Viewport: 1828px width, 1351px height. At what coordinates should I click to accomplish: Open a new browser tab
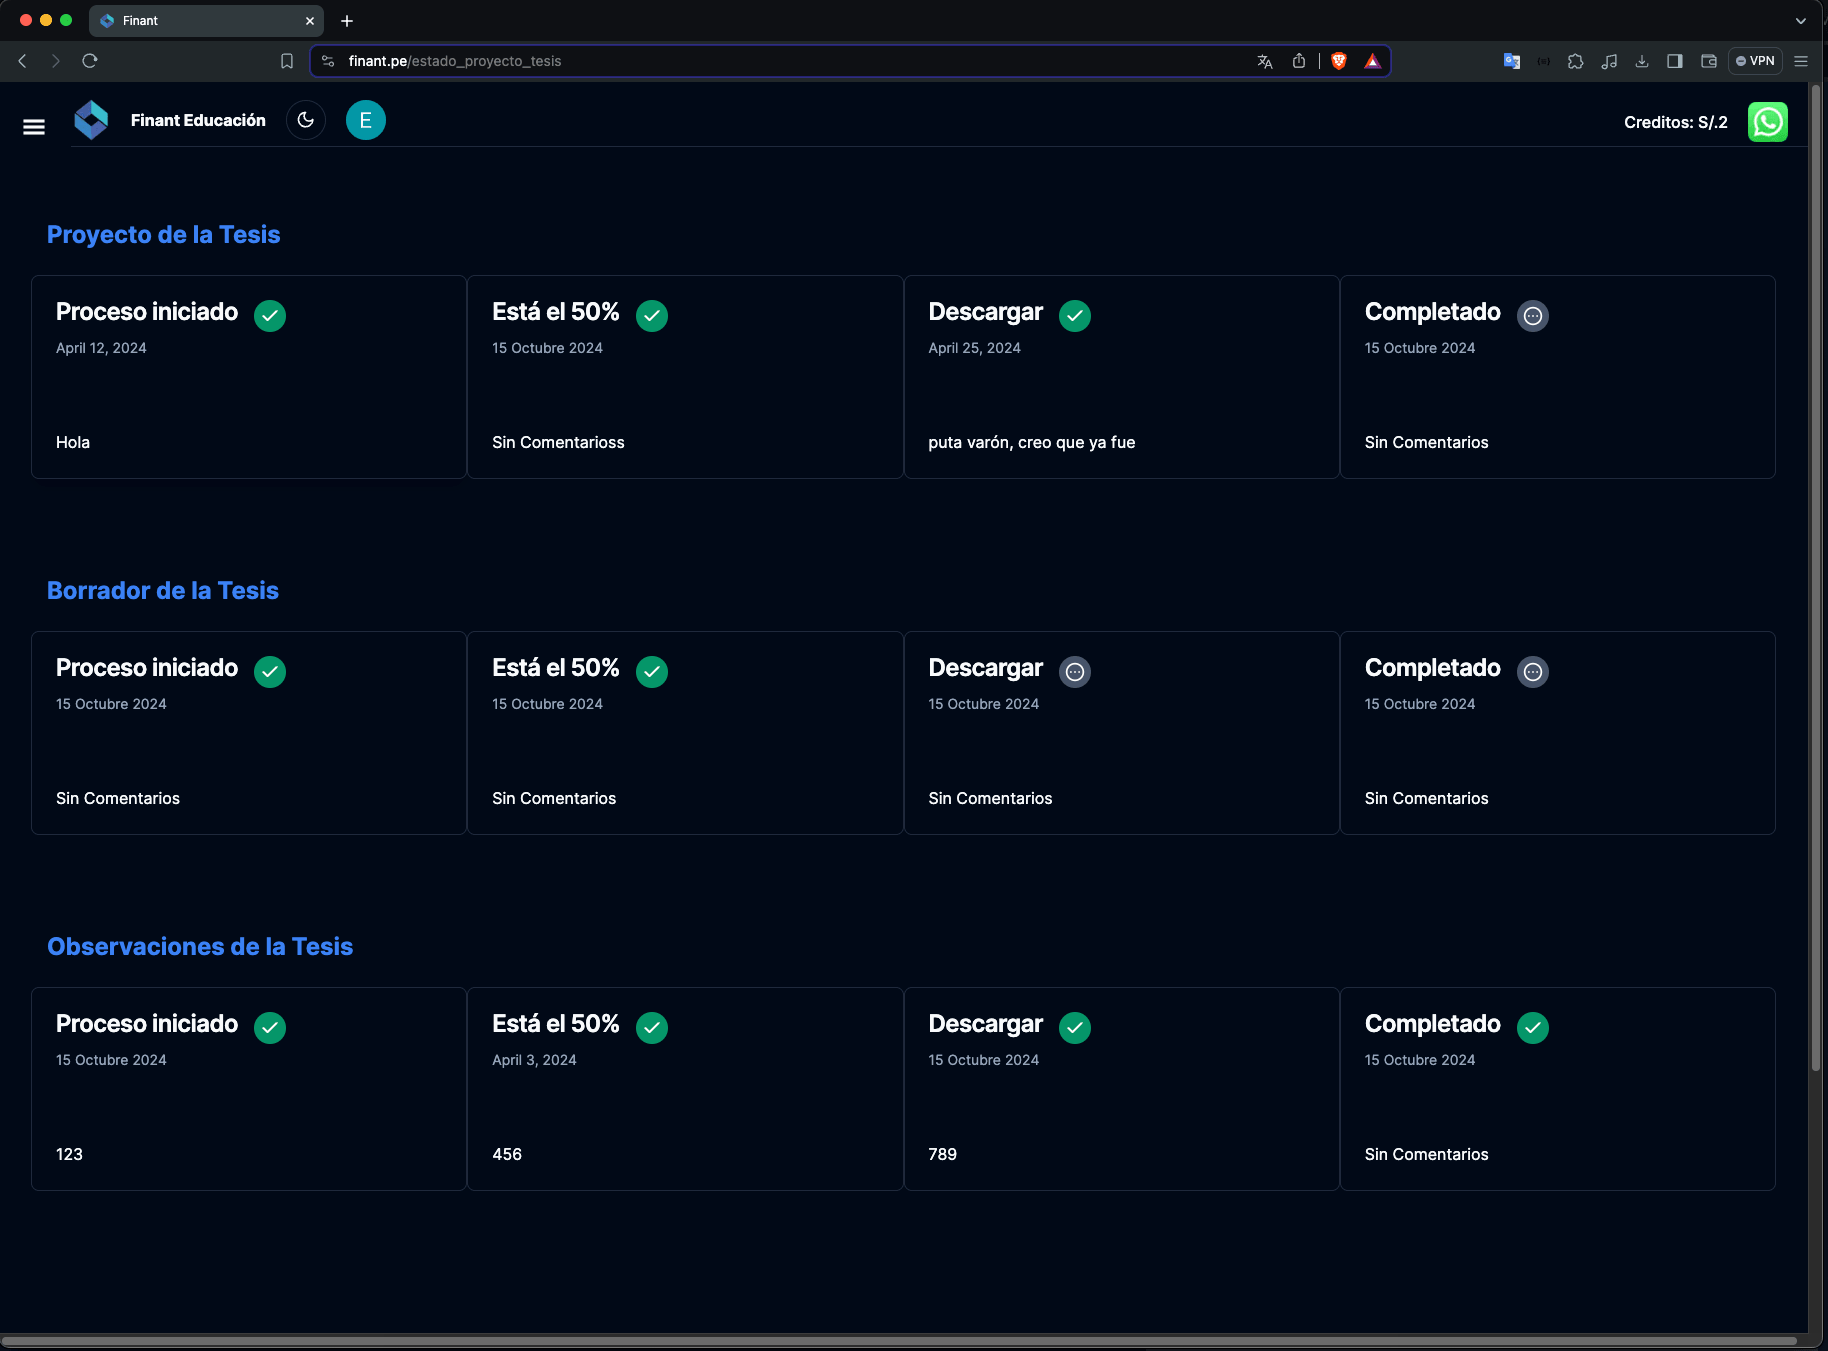(x=347, y=21)
